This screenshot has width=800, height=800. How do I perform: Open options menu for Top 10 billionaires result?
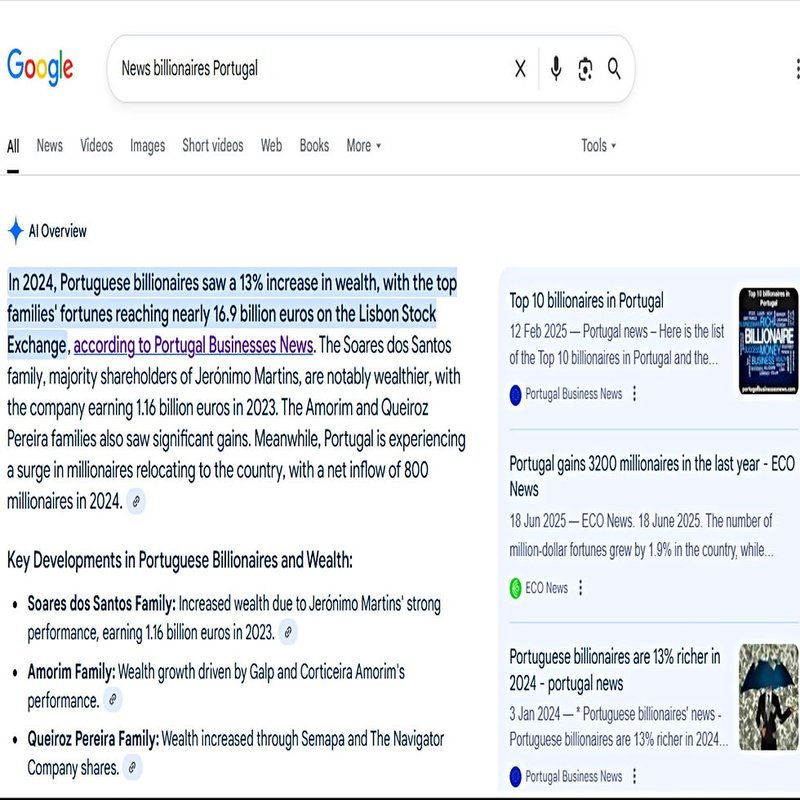[634, 393]
